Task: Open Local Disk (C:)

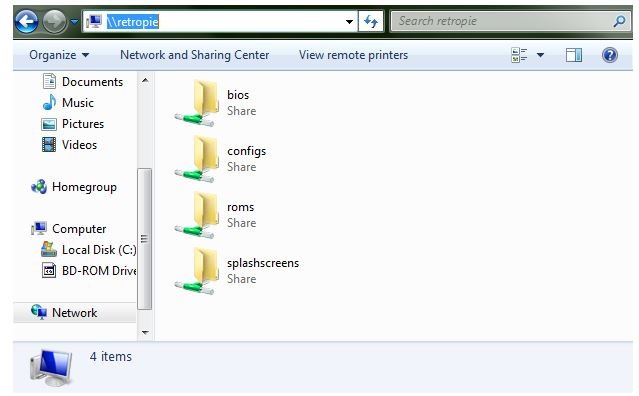Action: (99, 250)
